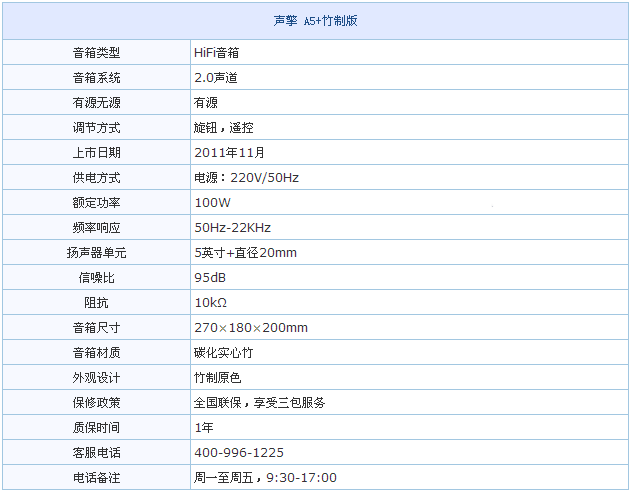This screenshot has width=631, height=491.
Task: Click the 270×180×200mm value
Action: (x=251, y=327)
